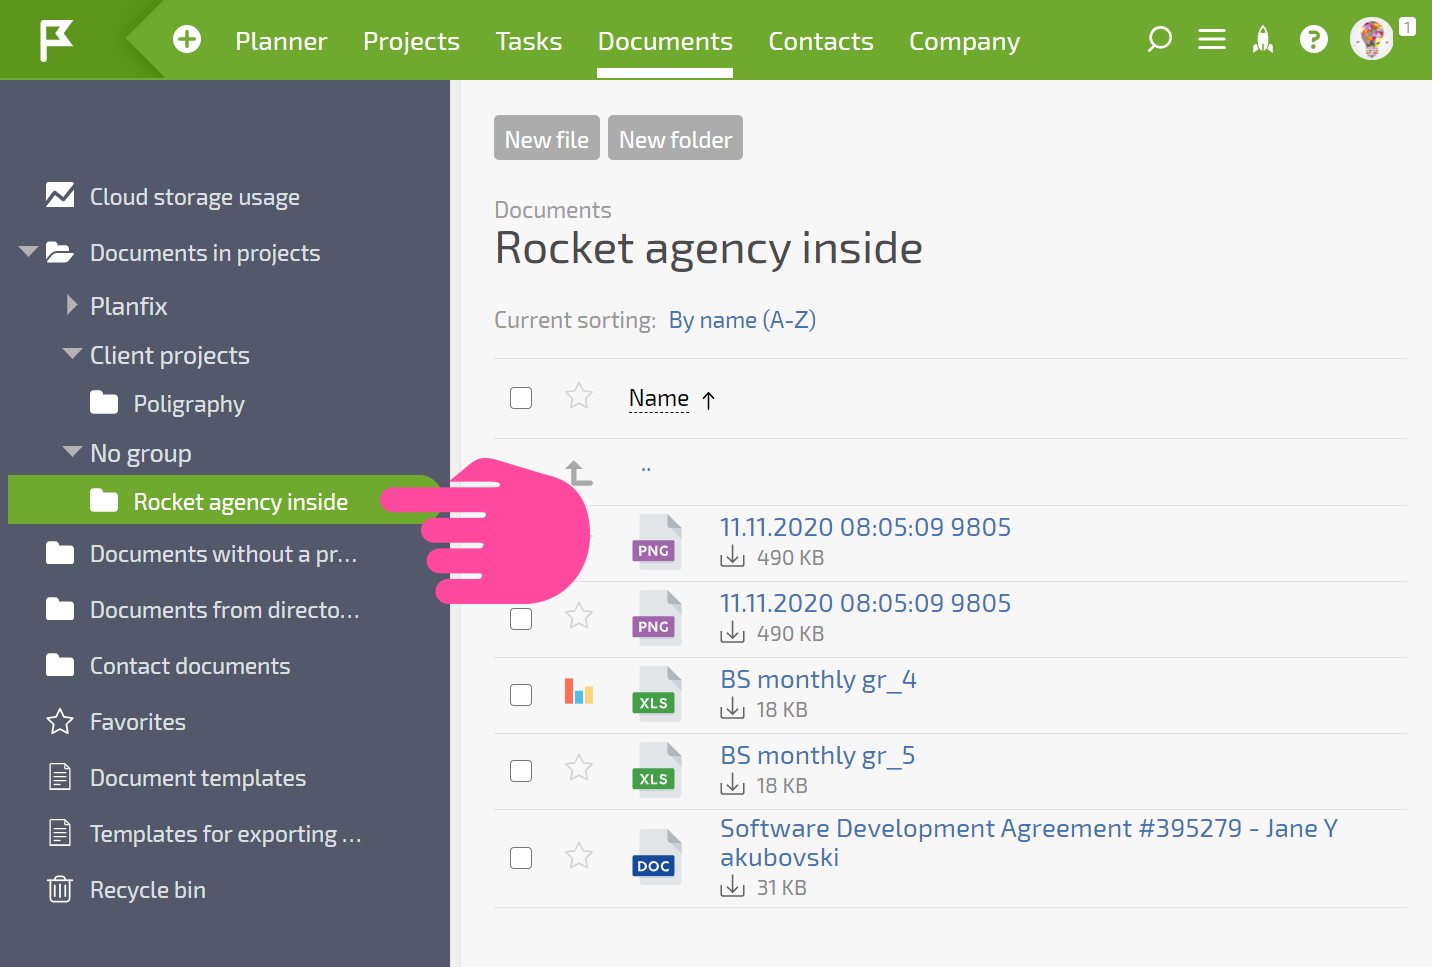1432x967 pixels.
Task: Click the XLS file icon for BS monthly gr_4
Action: (x=657, y=694)
